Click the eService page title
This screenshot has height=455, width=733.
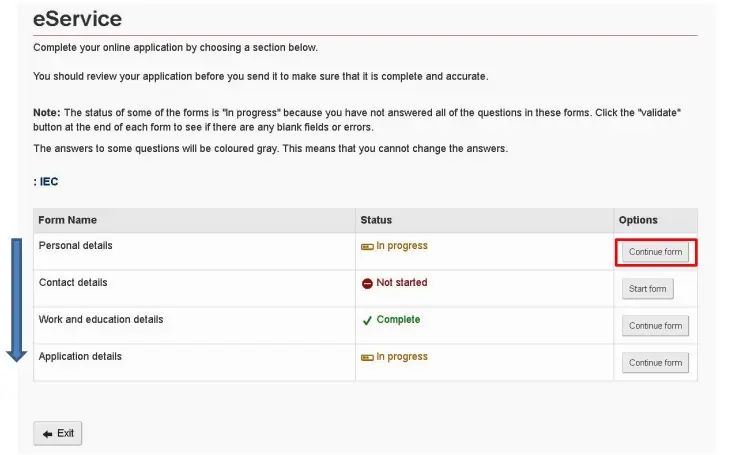(x=77, y=19)
